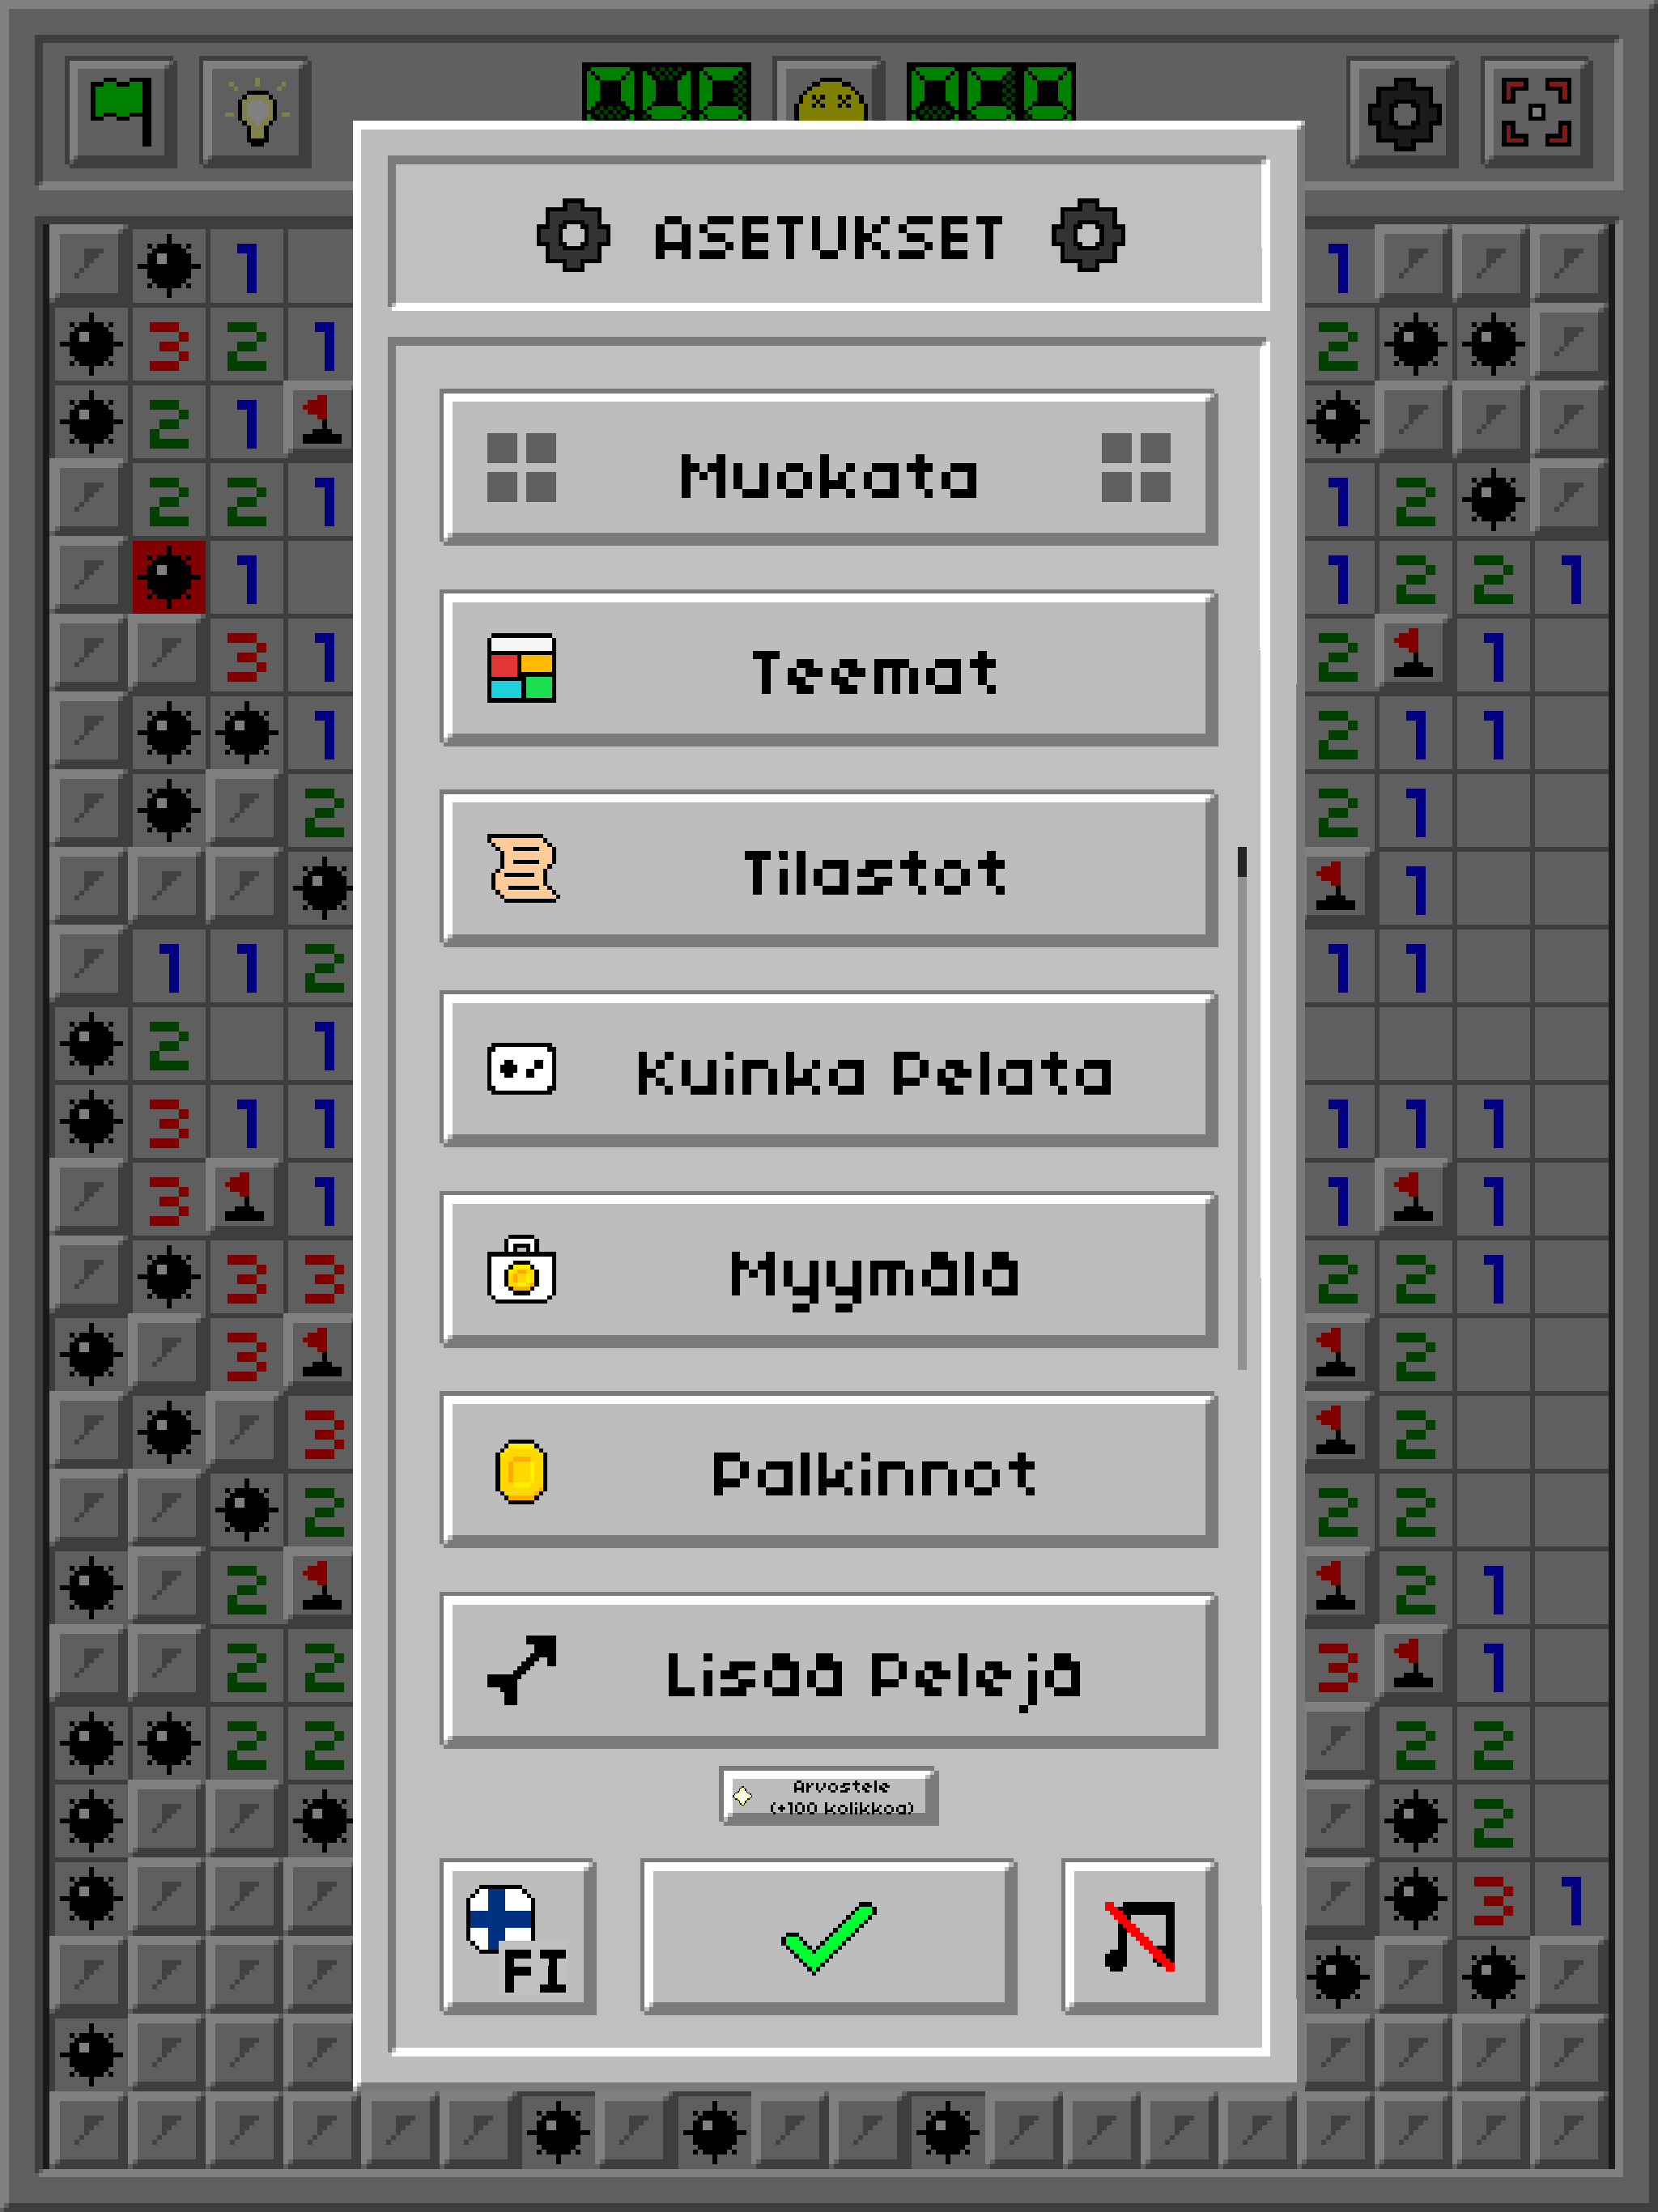This screenshot has height=2212, width=1658.
Task: Confirm settings with the green checkmark
Action: pyautogui.click(x=828, y=1937)
